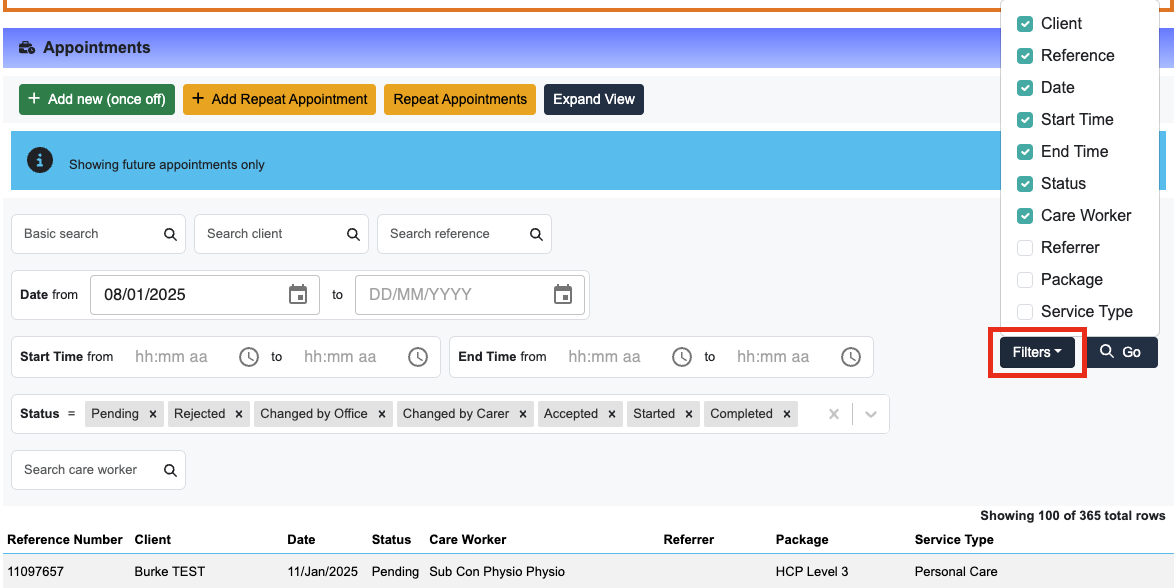The width and height of the screenshot is (1176, 588).
Task: Enable the Referrer column checkbox
Action: pos(1025,248)
